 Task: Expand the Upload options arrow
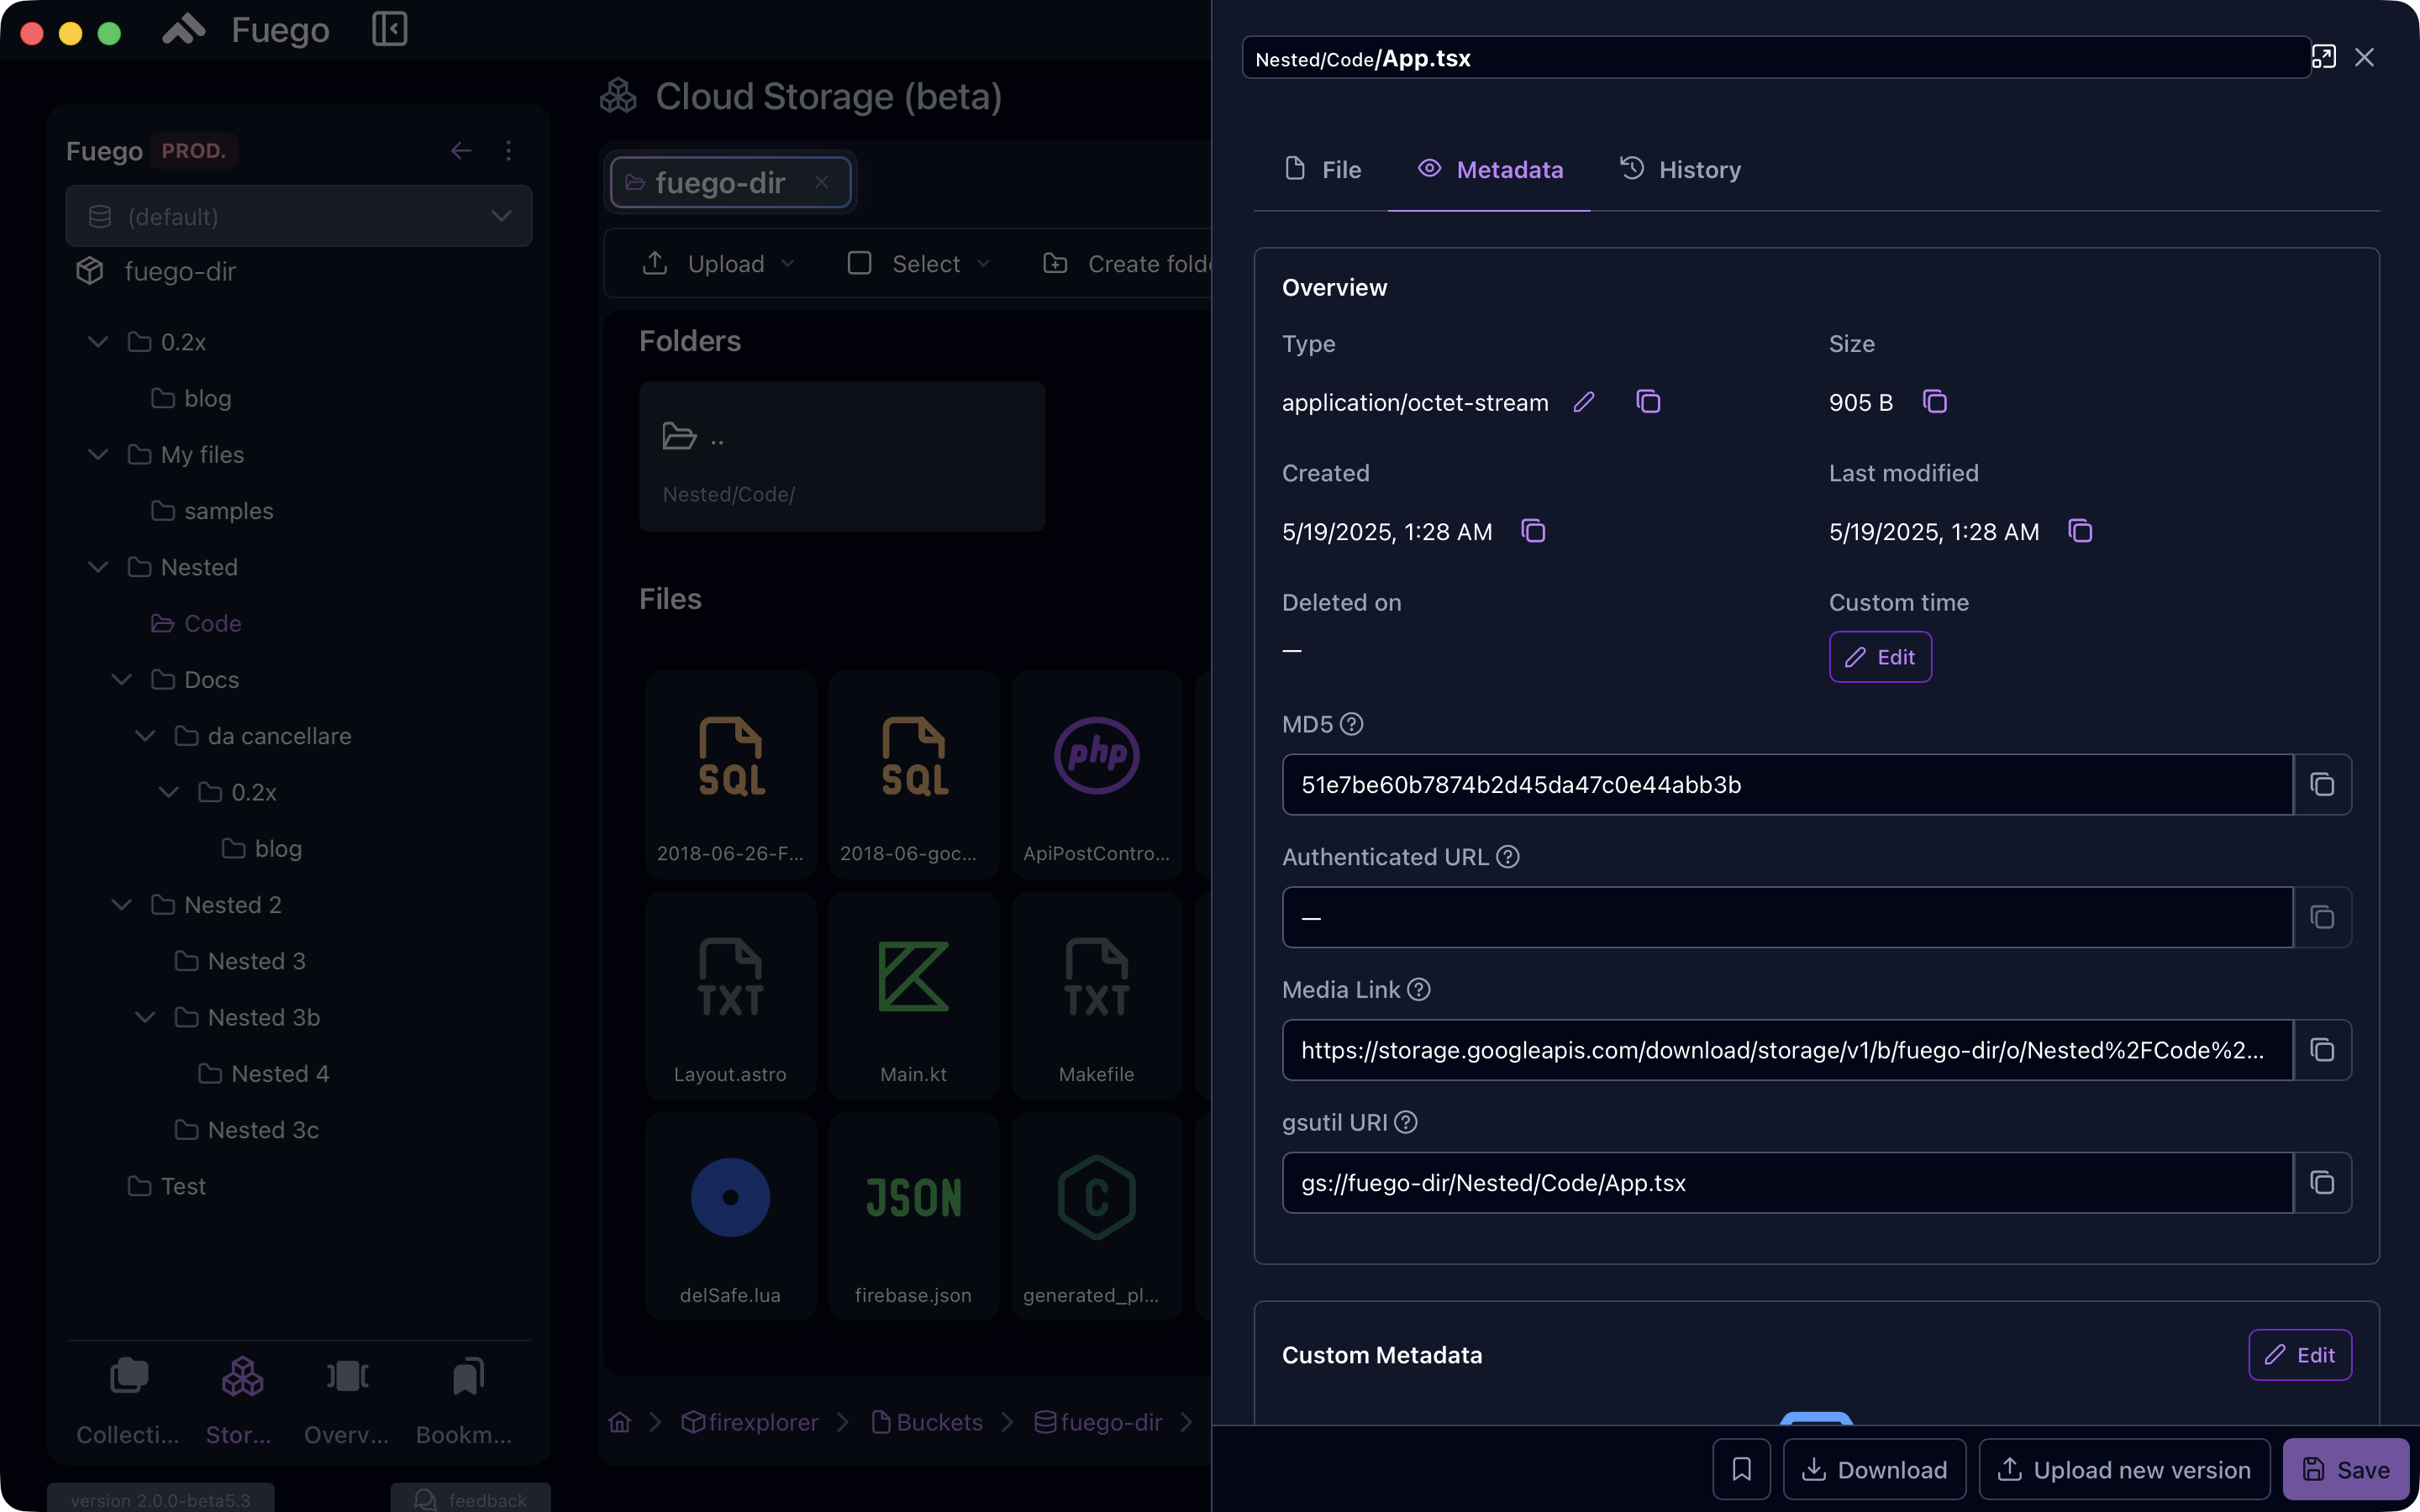[788, 263]
